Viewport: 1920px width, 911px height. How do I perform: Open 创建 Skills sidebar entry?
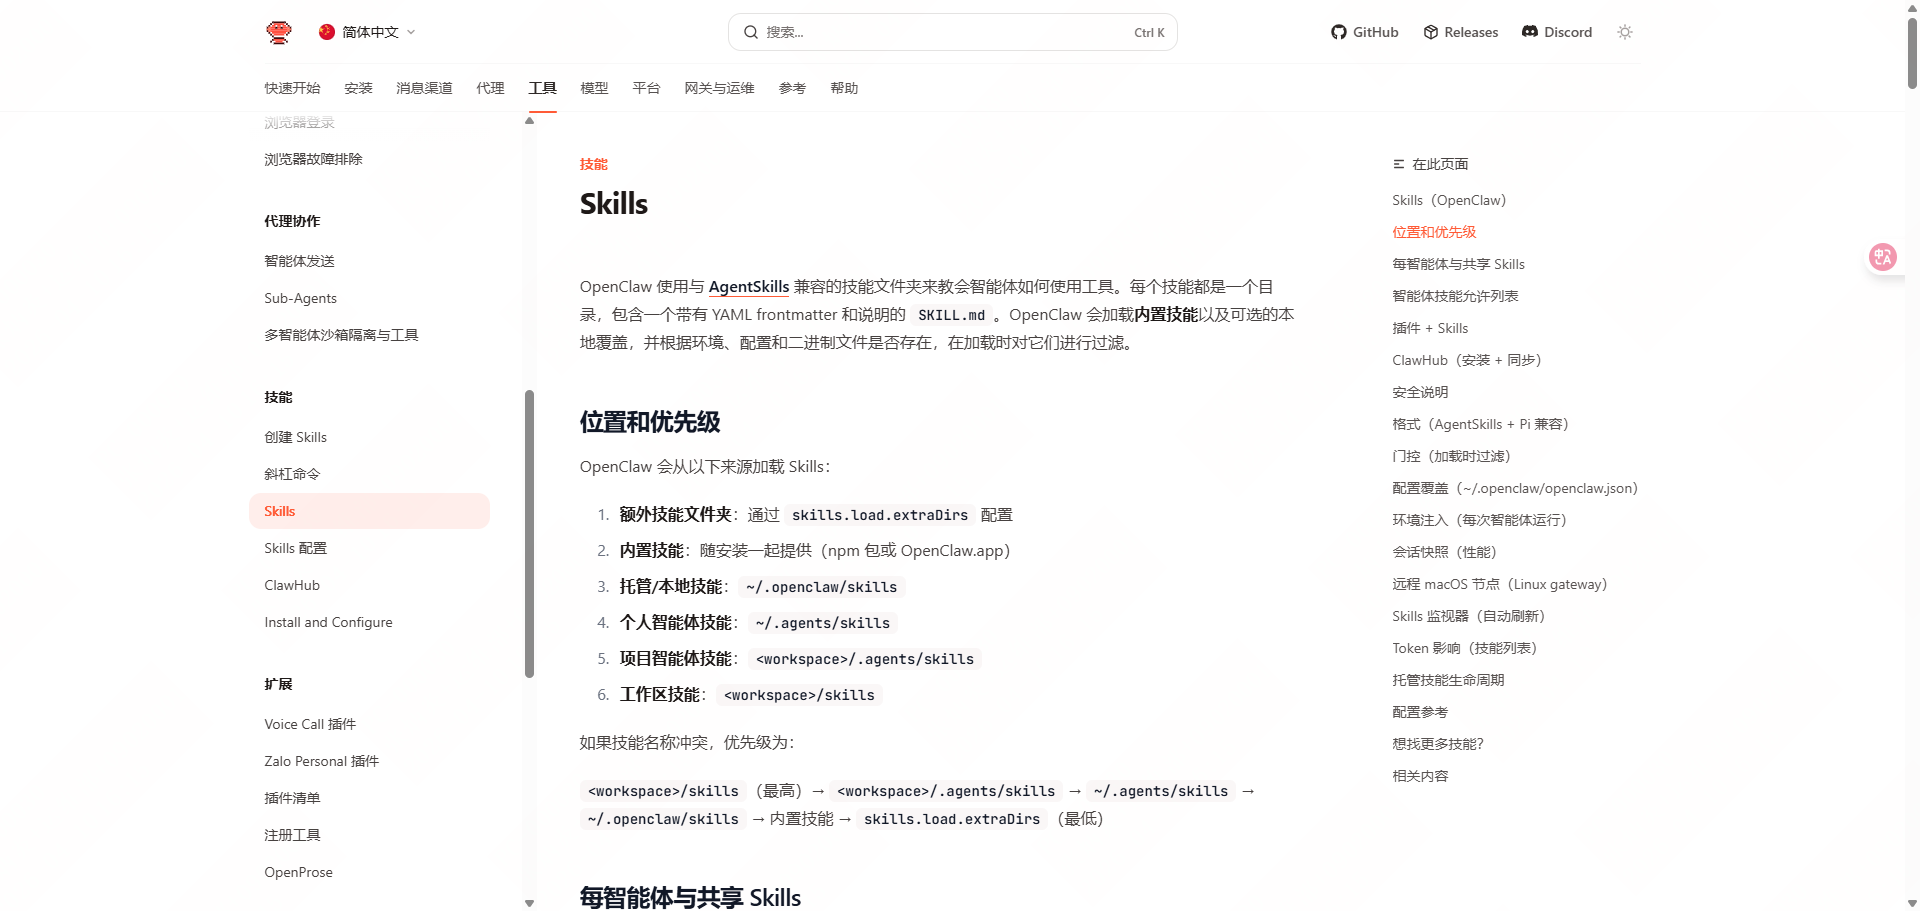click(x=295, y=437)
